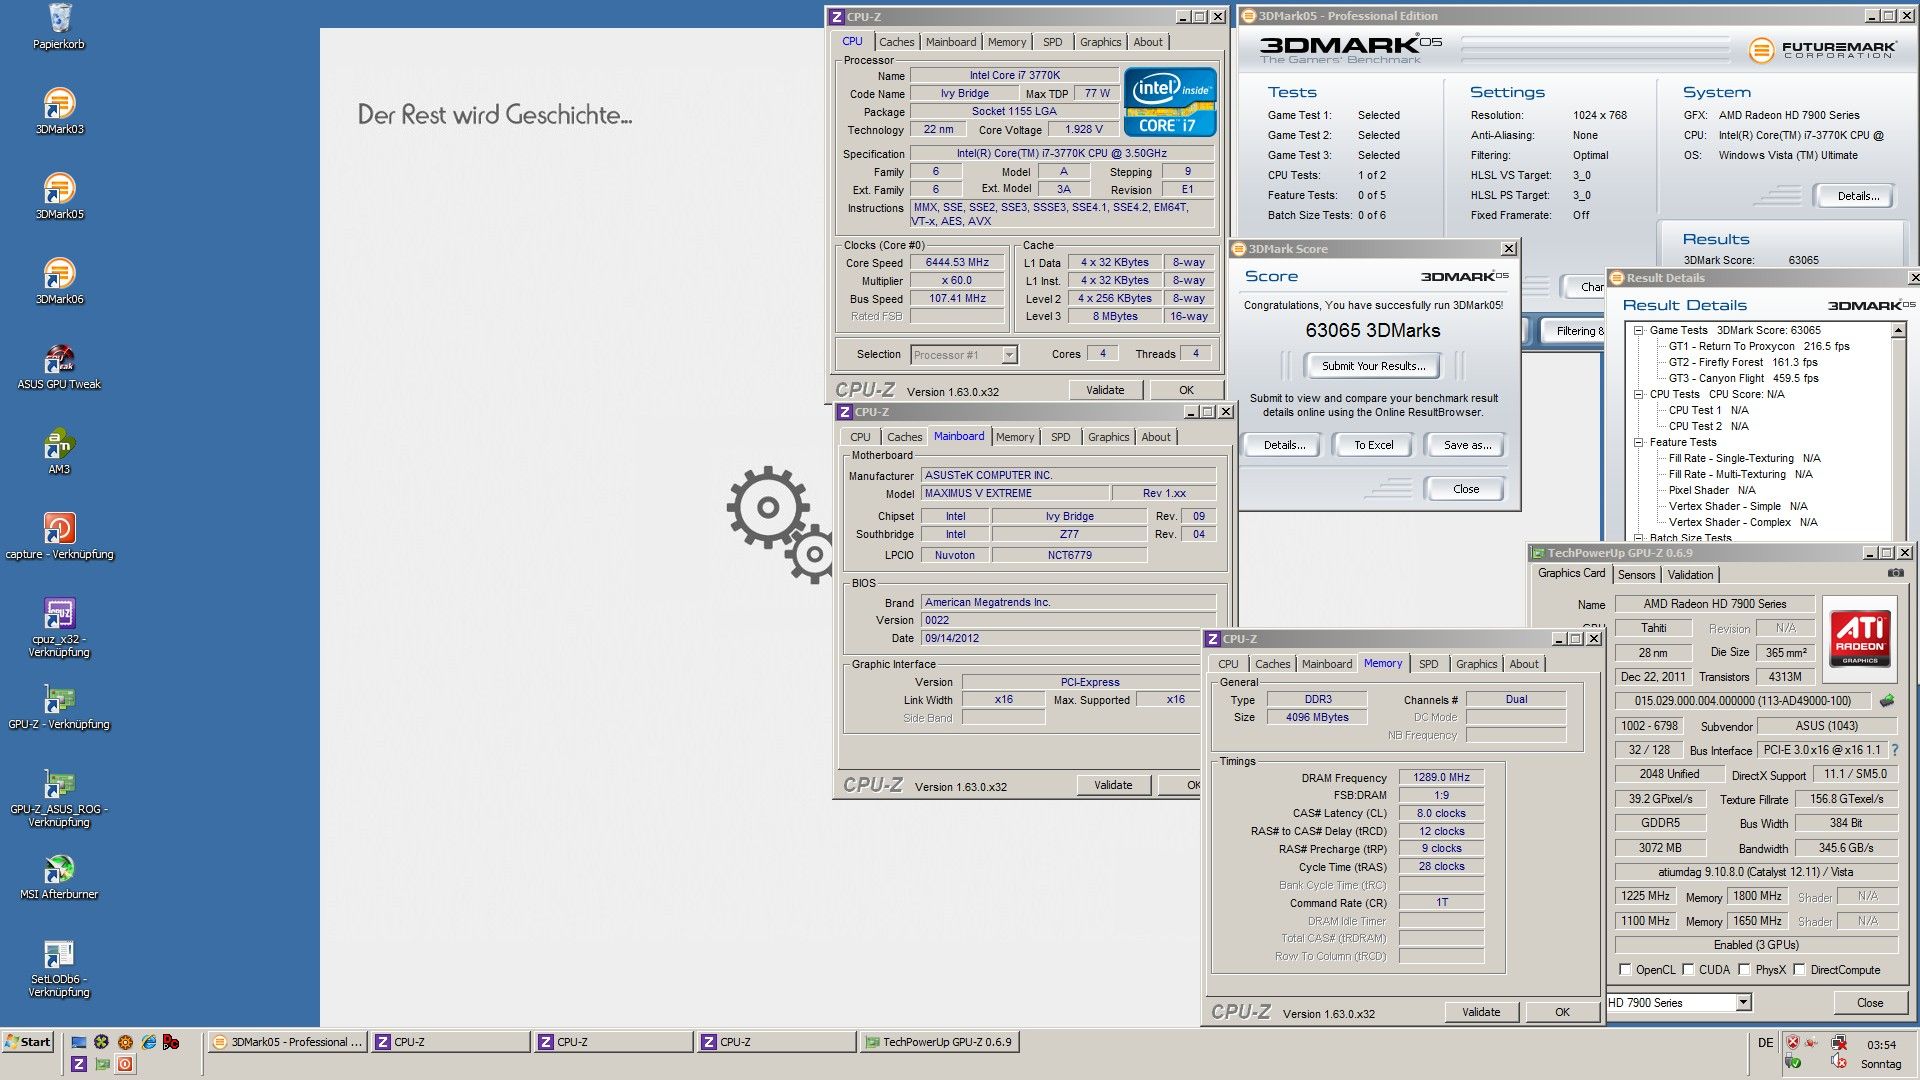Open the SetLODb6 - Verknüpfung shortcut
Viewport: 1920px width, 1080px height.
click(x=59, y=967)
